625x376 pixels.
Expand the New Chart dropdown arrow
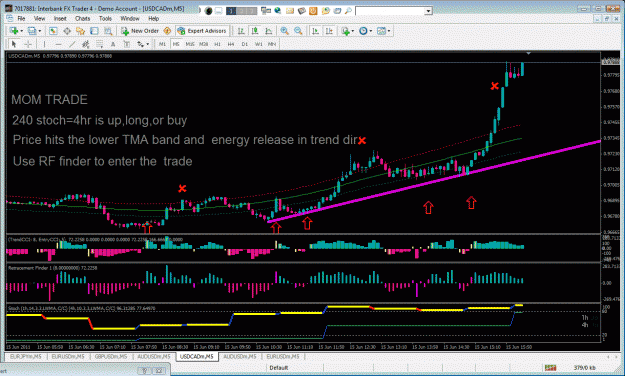(21, 31)
